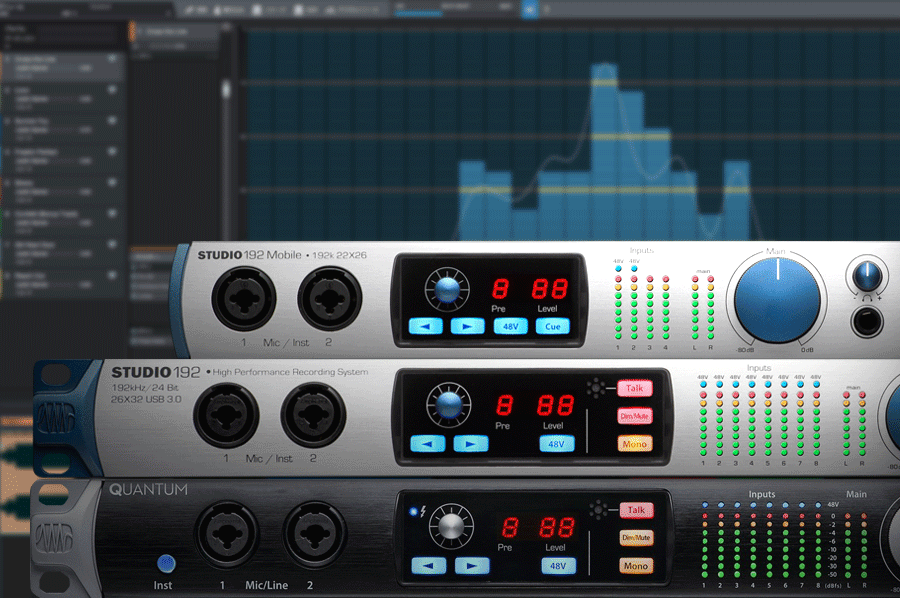
Task: Click the right arrow on the Quantum unit
Action: pos(472,565)
